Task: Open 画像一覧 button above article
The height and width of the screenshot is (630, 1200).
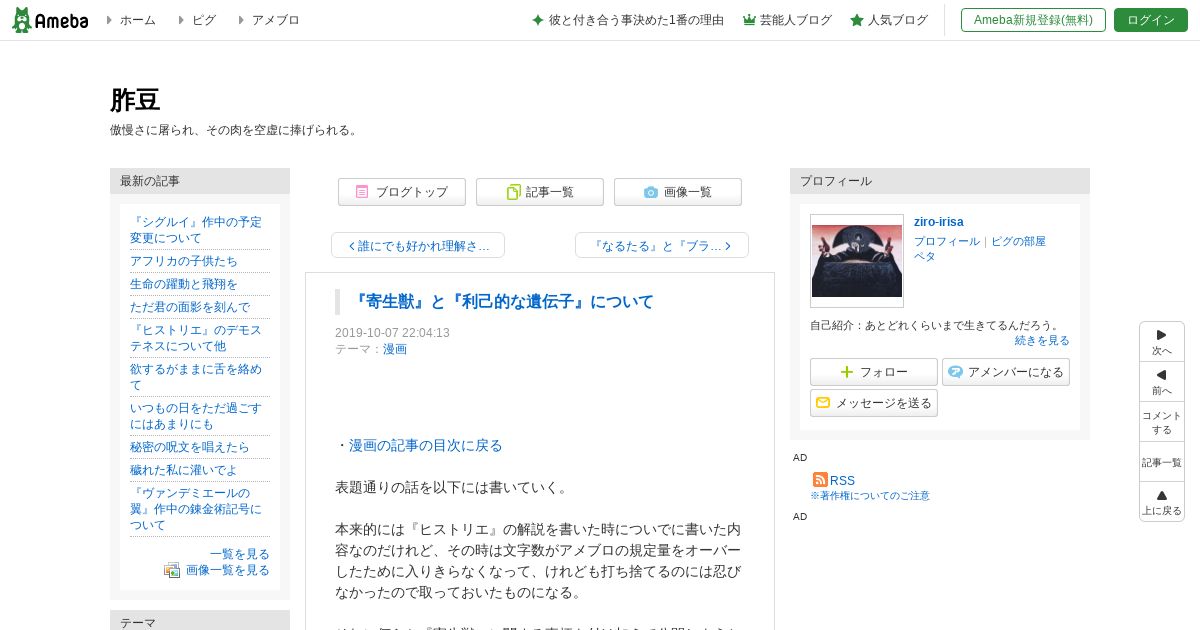Action: coord(678,192)
